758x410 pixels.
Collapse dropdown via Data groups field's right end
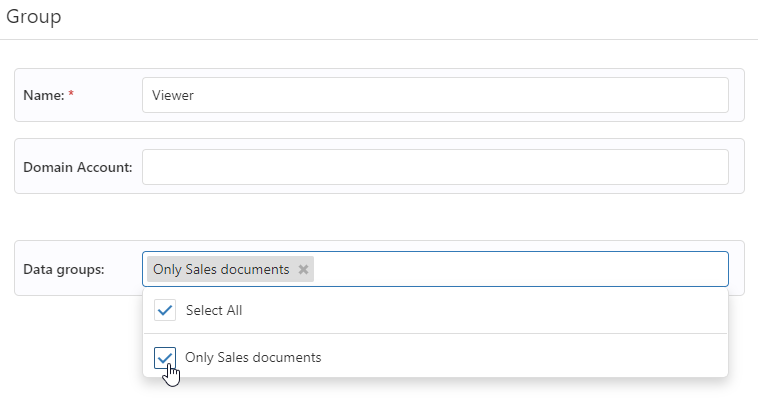pyautogui.click(x=715, y=269)
